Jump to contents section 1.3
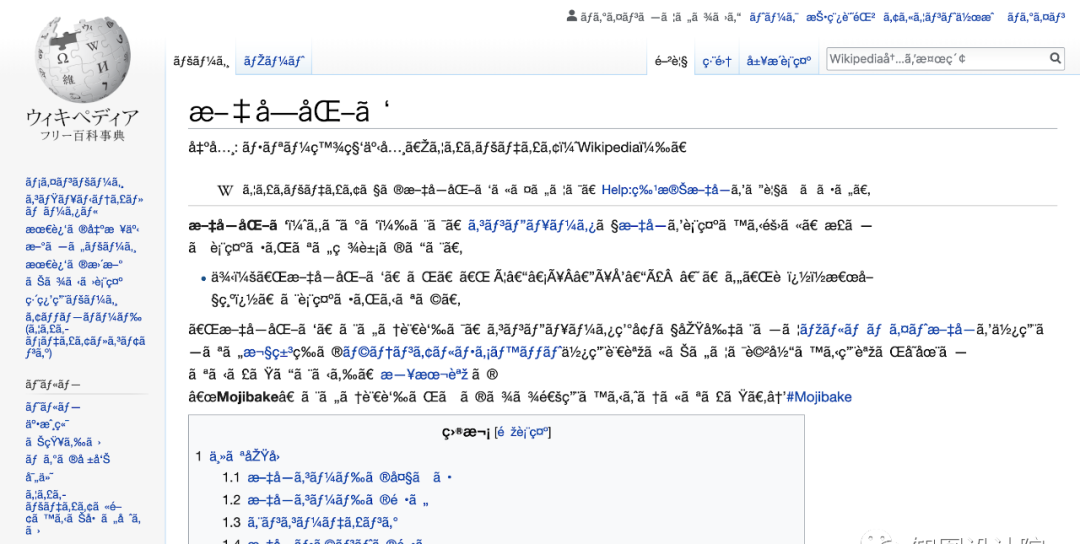The height and width of the screenshot is (544, 1080). (x=310, y=522)
